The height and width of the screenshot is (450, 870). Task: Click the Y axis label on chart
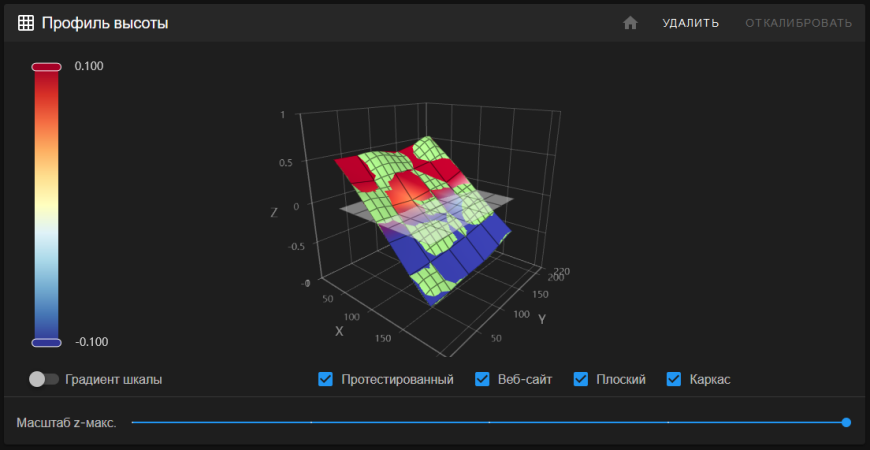(541, 319)
